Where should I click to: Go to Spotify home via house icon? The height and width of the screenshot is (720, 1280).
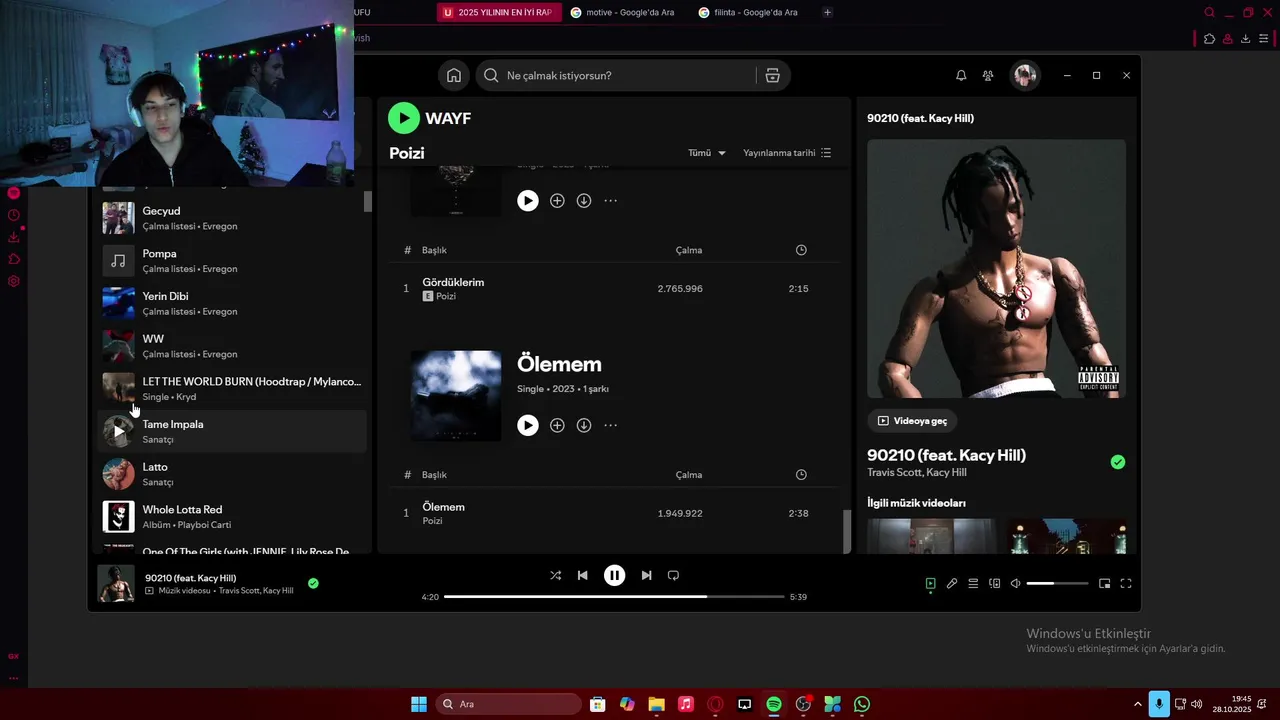tap(454, 75)
